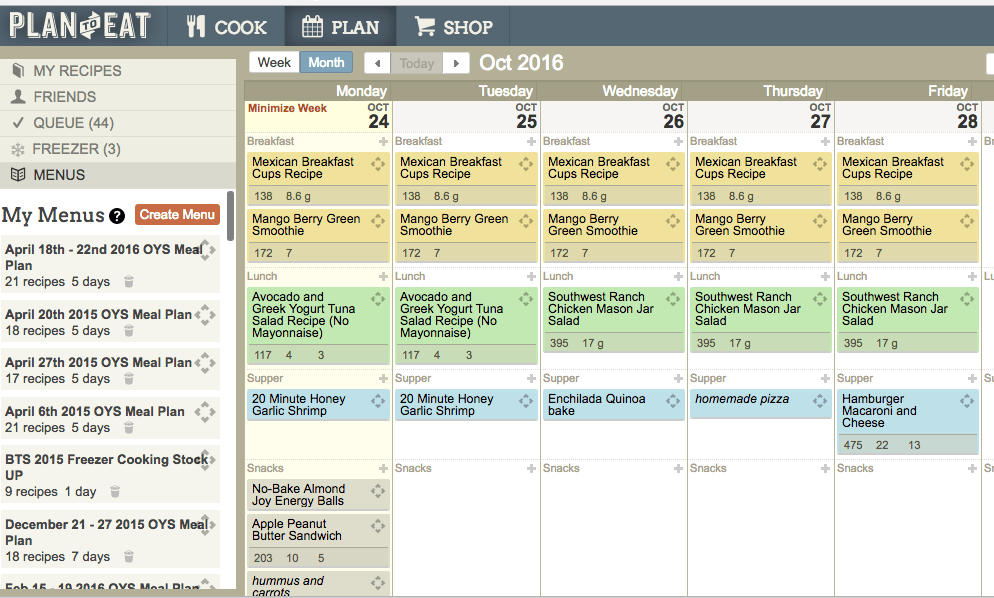Delete the April 20th 2015 OYS Meal Plan via trash icon

(x=129, y=330)
